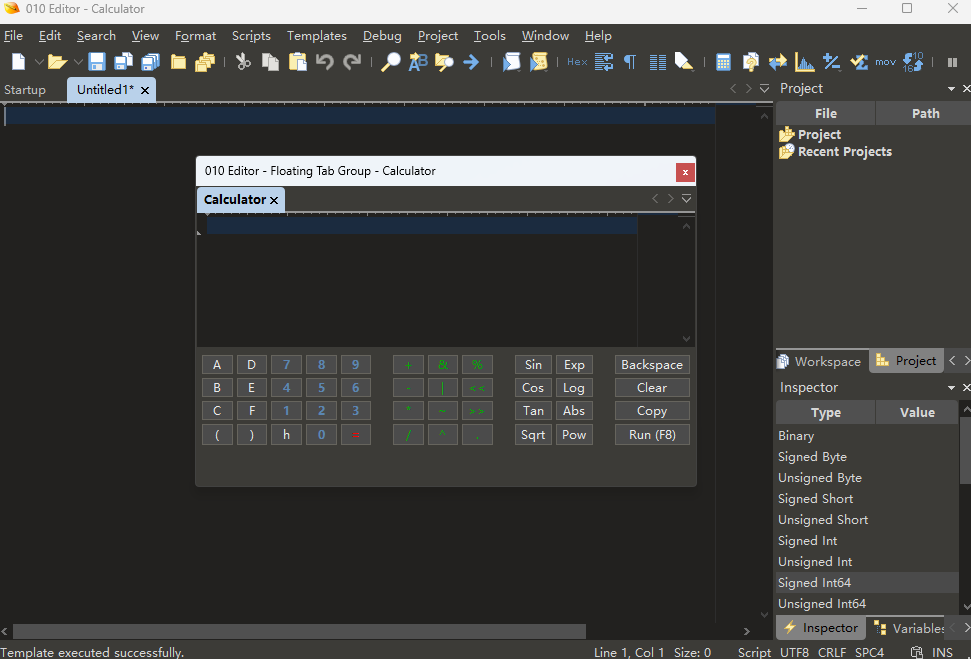Select Recent Projects in the Project tree

coord(844,152)
